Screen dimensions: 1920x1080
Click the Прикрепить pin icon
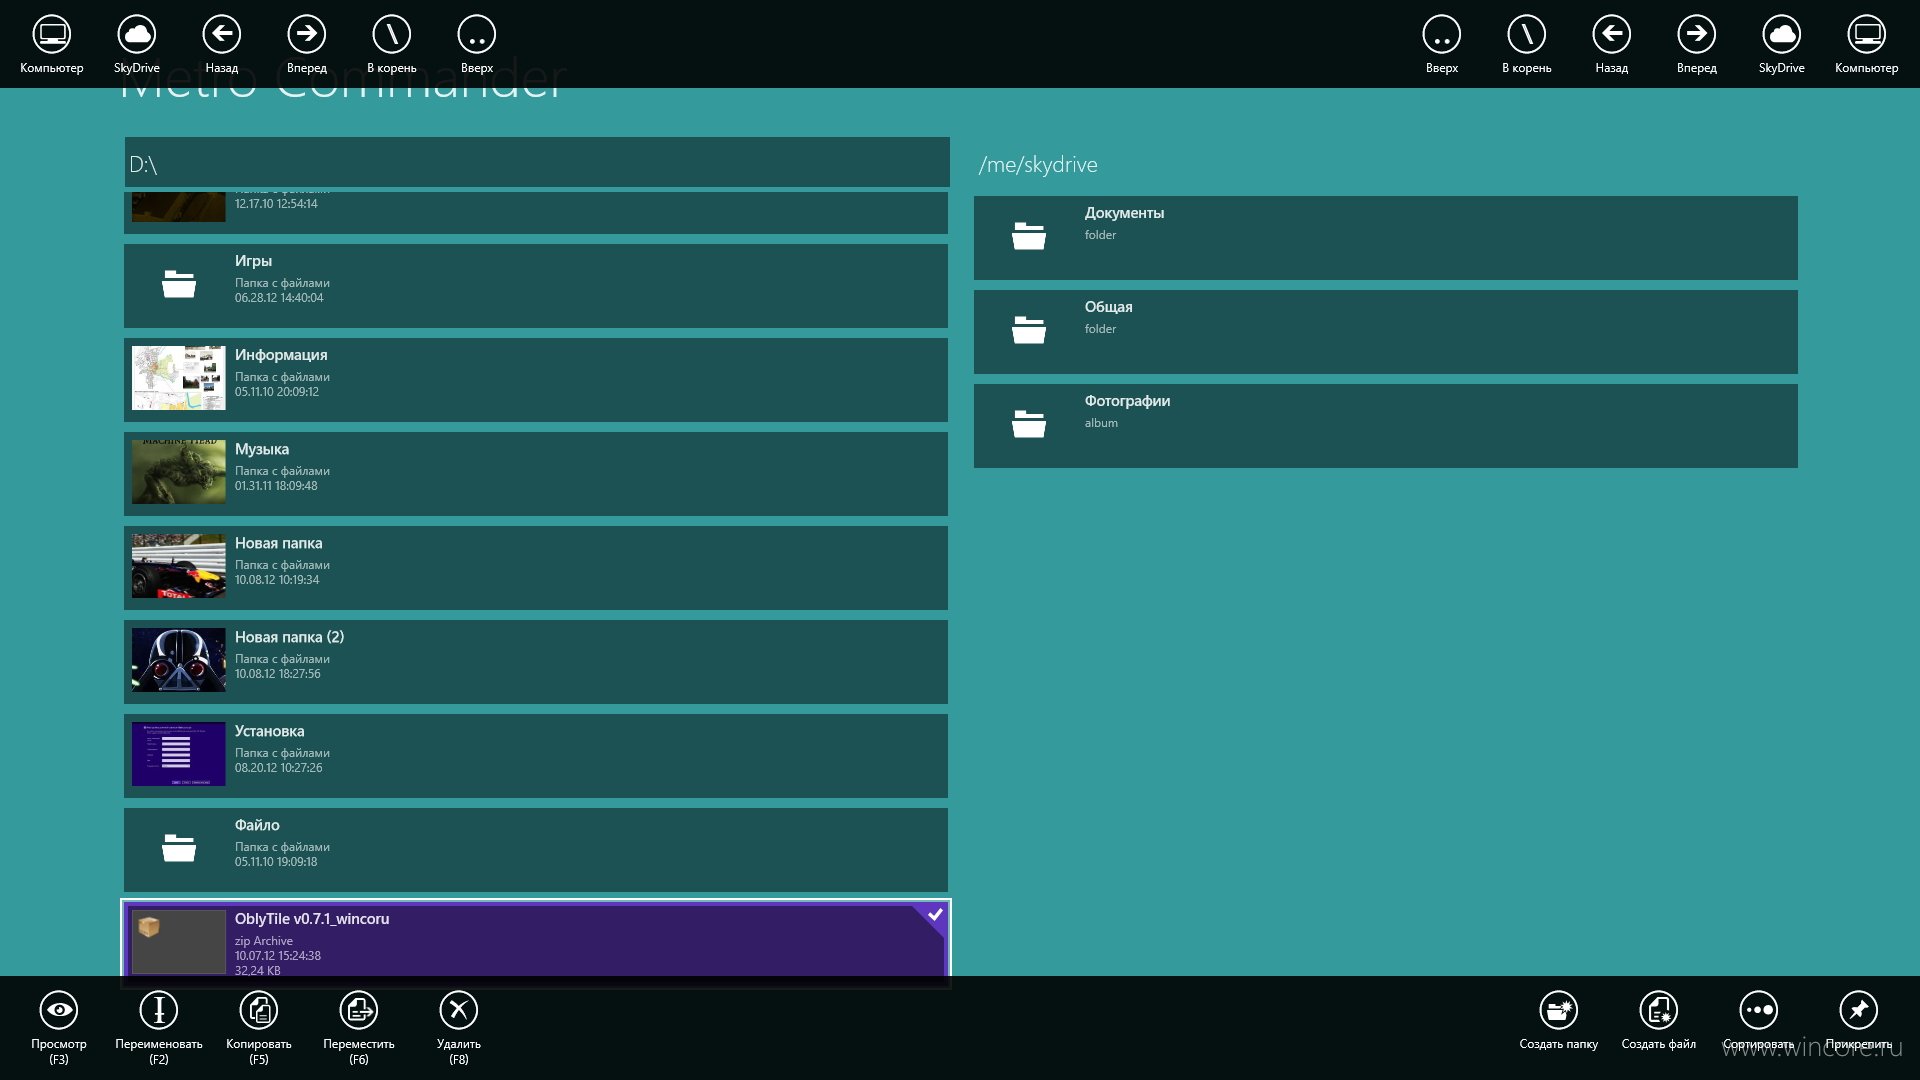coord(1859,1010)
